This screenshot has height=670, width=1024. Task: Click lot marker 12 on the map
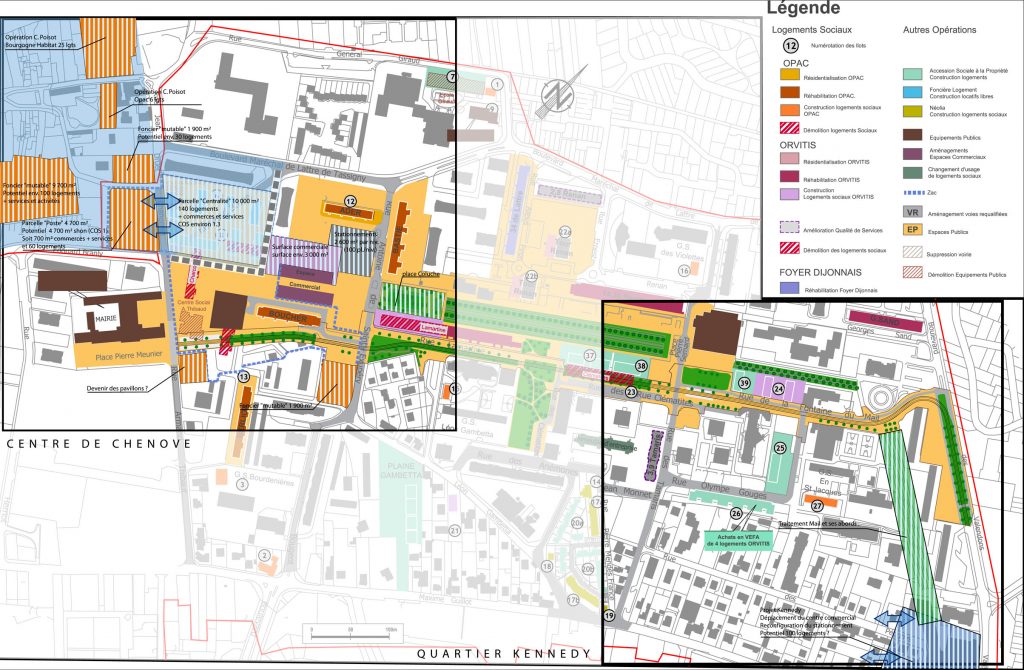tap(351, 202)
